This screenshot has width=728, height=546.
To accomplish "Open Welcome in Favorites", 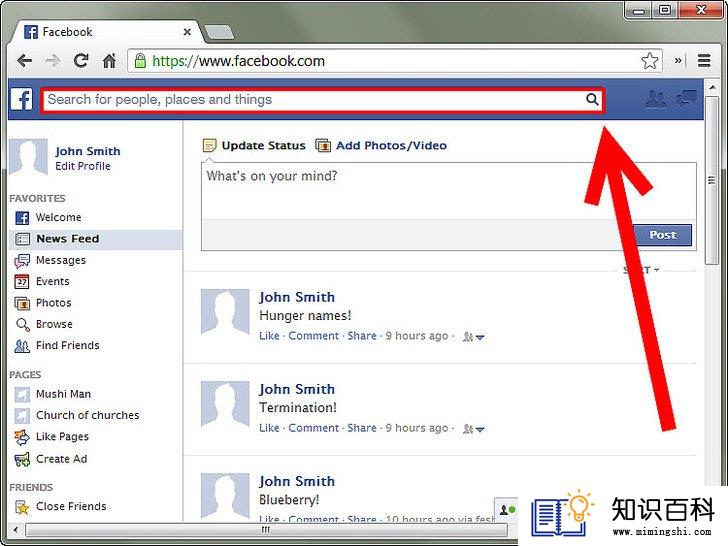I will (58, 217).
